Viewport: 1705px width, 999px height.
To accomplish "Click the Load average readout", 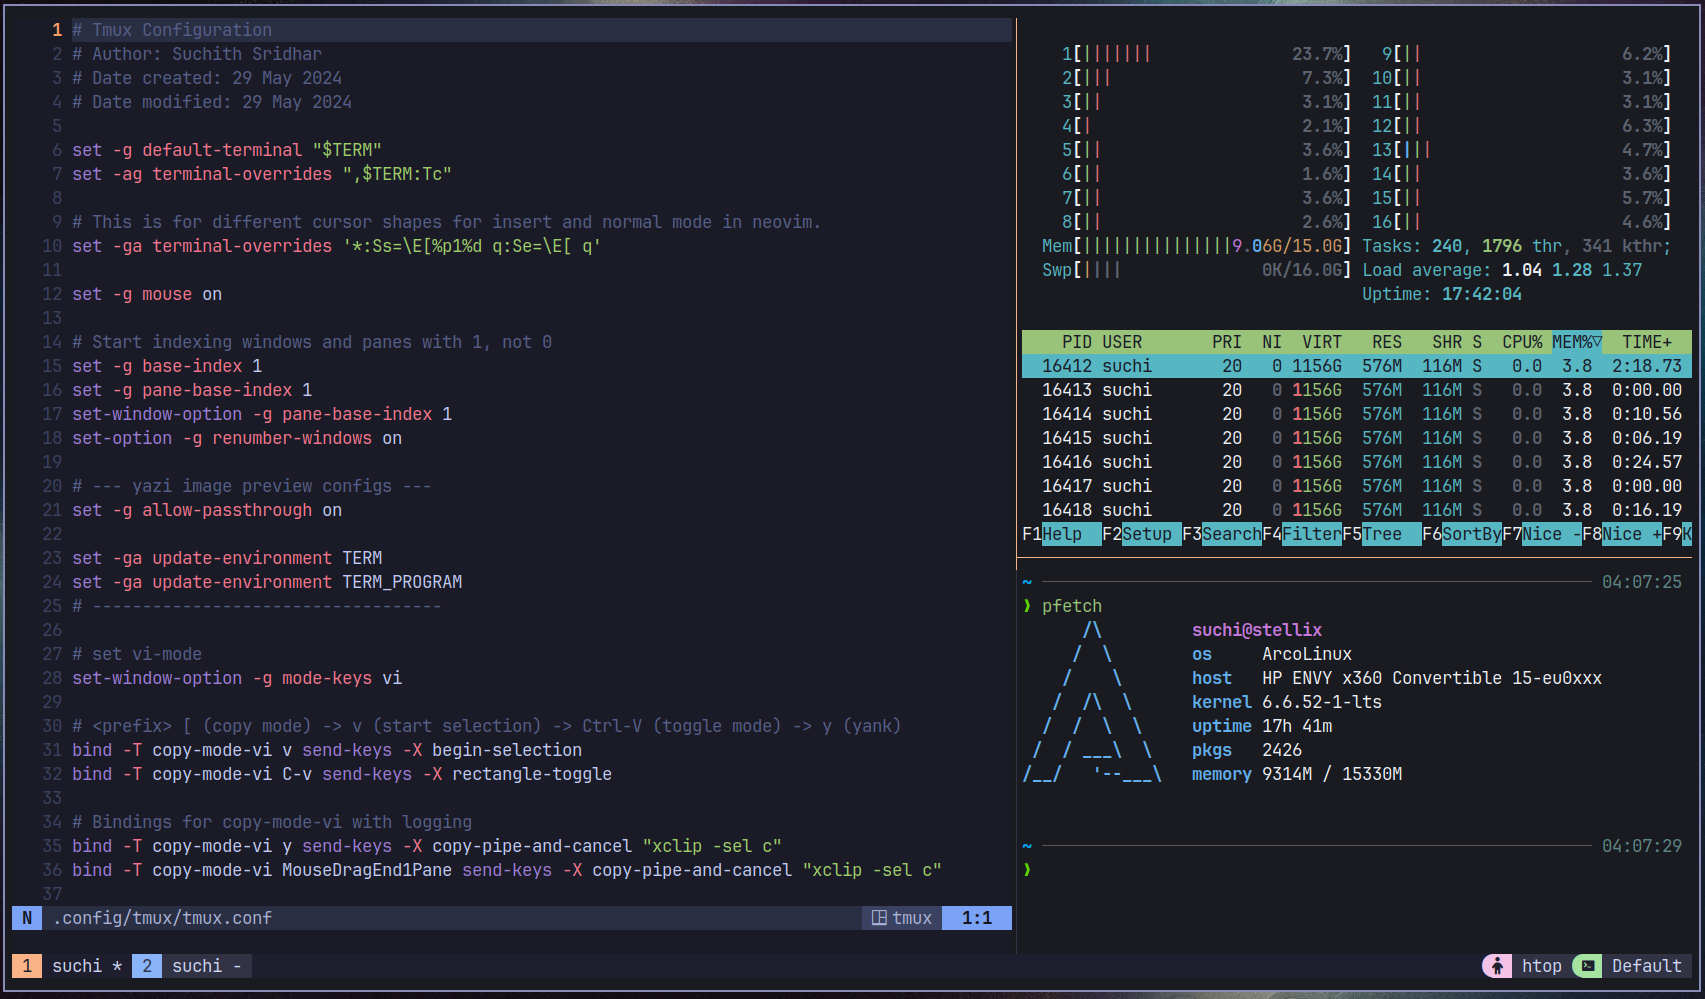I will coord(1502,270).
